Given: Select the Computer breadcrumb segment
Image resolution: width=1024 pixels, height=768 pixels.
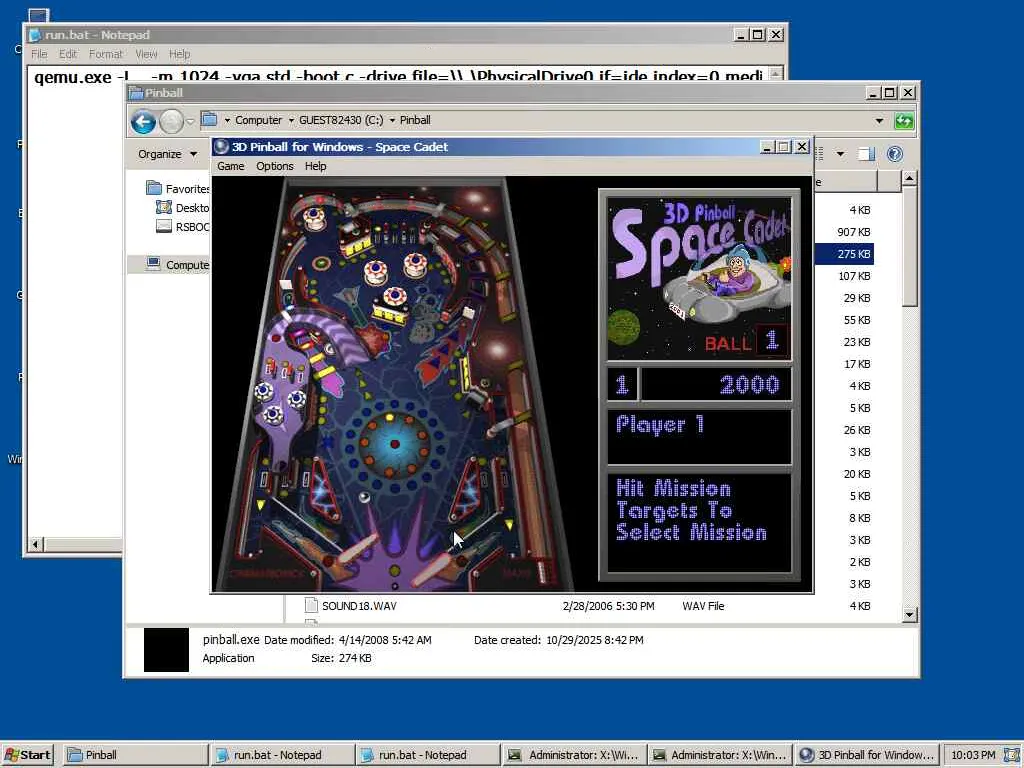Looking at the screenshot, I should [x=259, y=120].
